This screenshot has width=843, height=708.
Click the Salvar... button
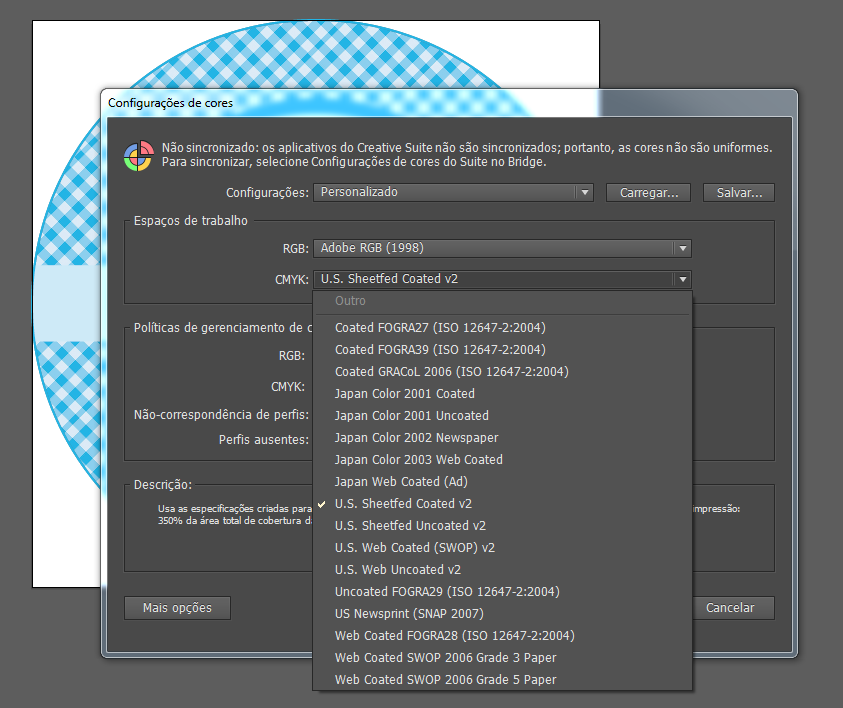[739, 193]
